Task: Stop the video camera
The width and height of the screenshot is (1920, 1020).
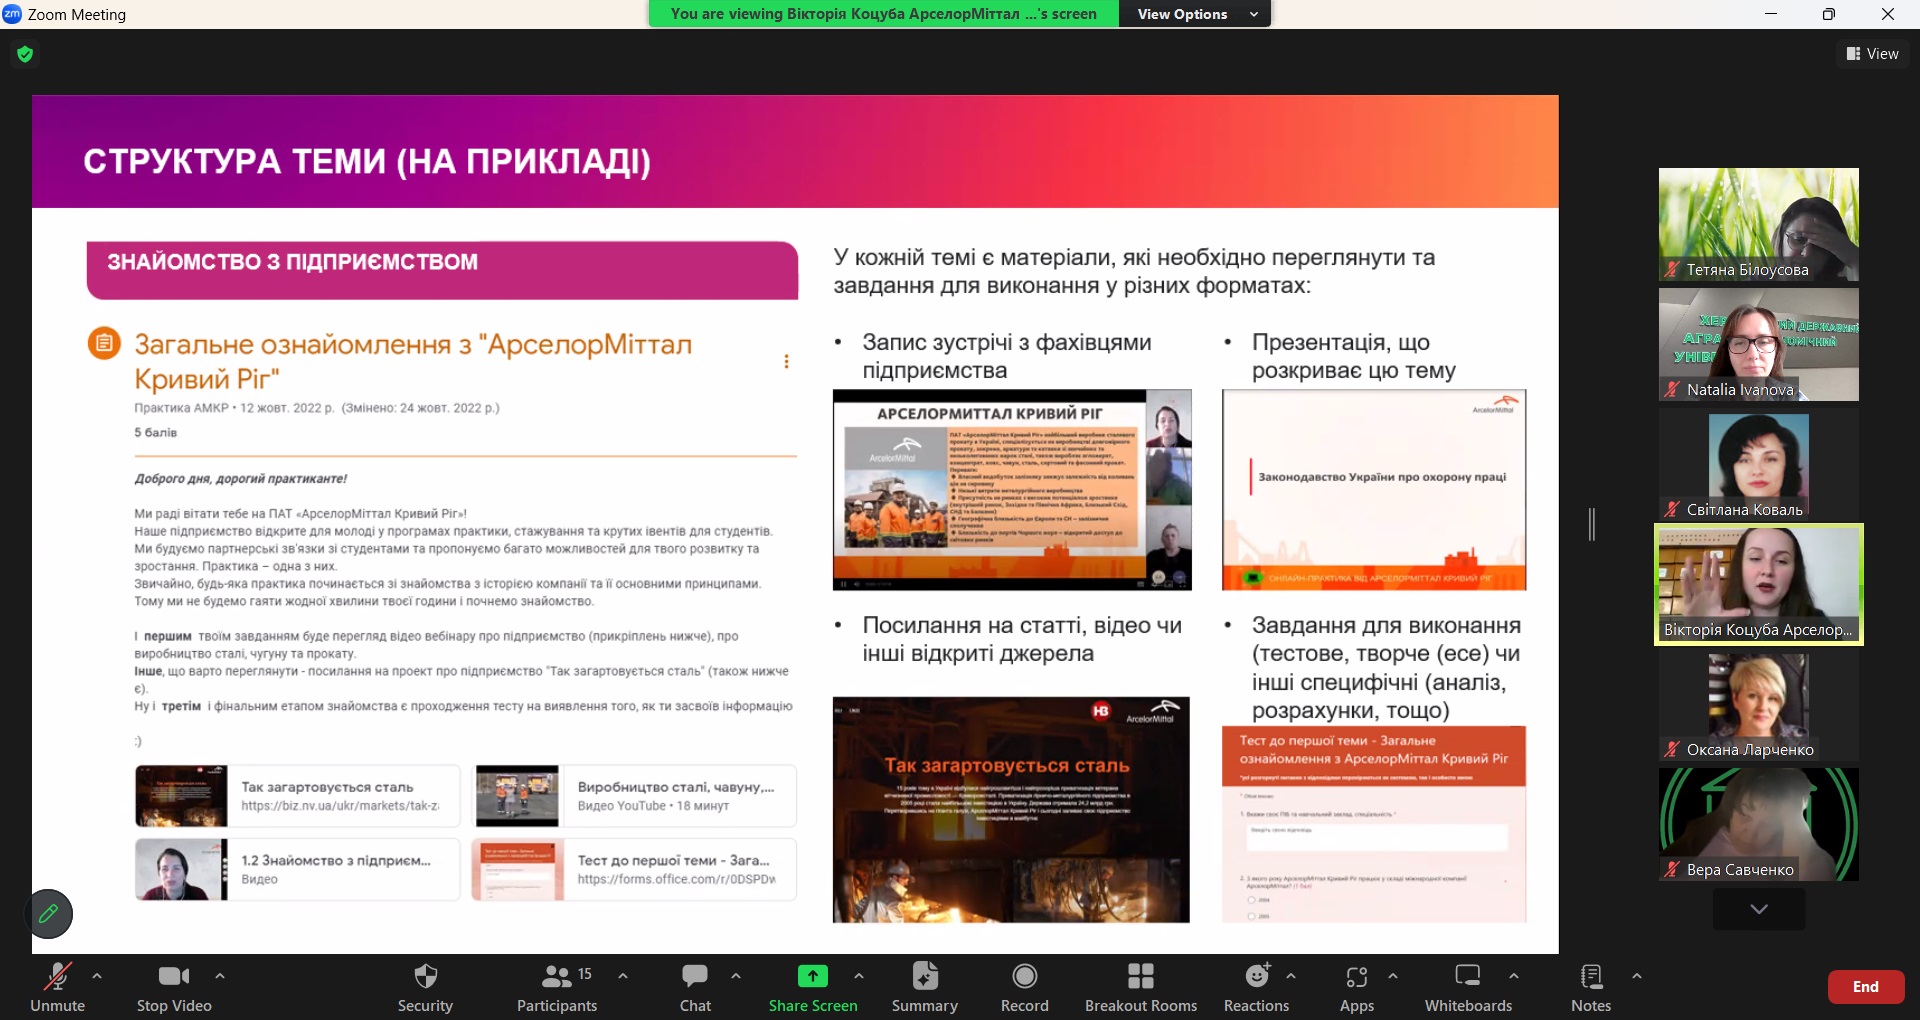Action: pyautogui.click(x=174, y=987)
